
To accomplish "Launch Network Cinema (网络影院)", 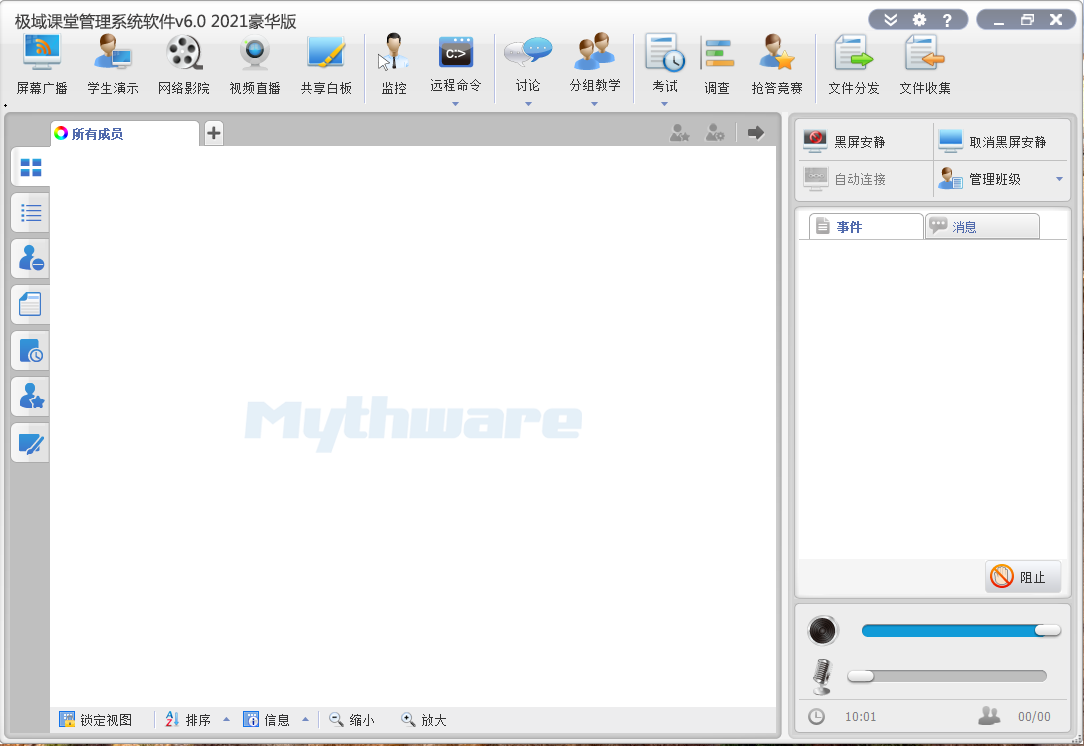I will click(184, 64).
